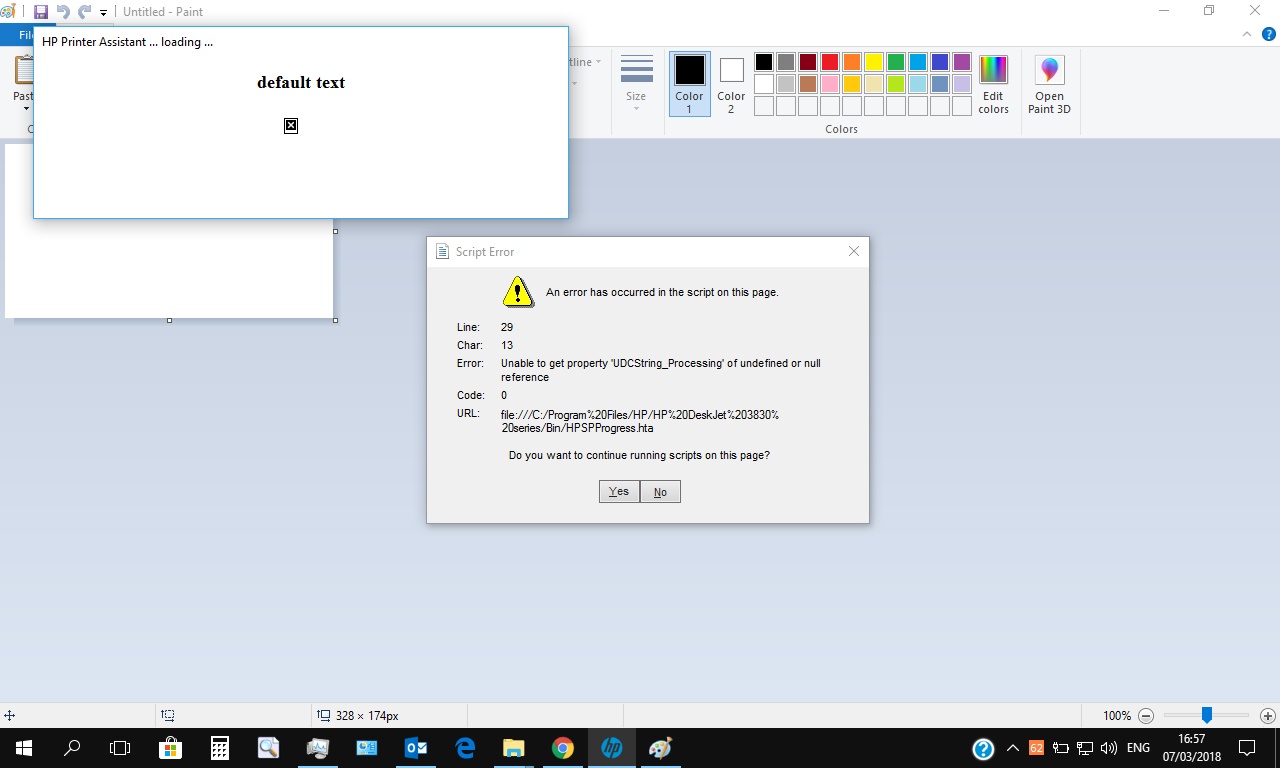Select the blue-gray color swatch

coord(940,84)
